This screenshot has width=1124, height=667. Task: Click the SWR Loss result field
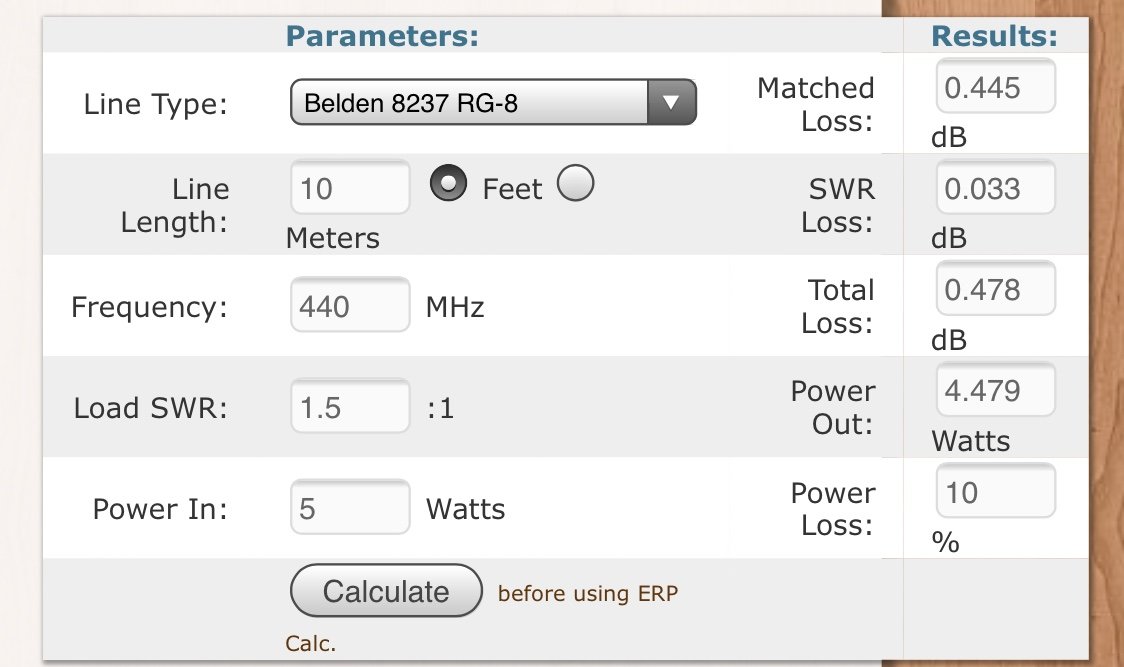pos(996,188)
